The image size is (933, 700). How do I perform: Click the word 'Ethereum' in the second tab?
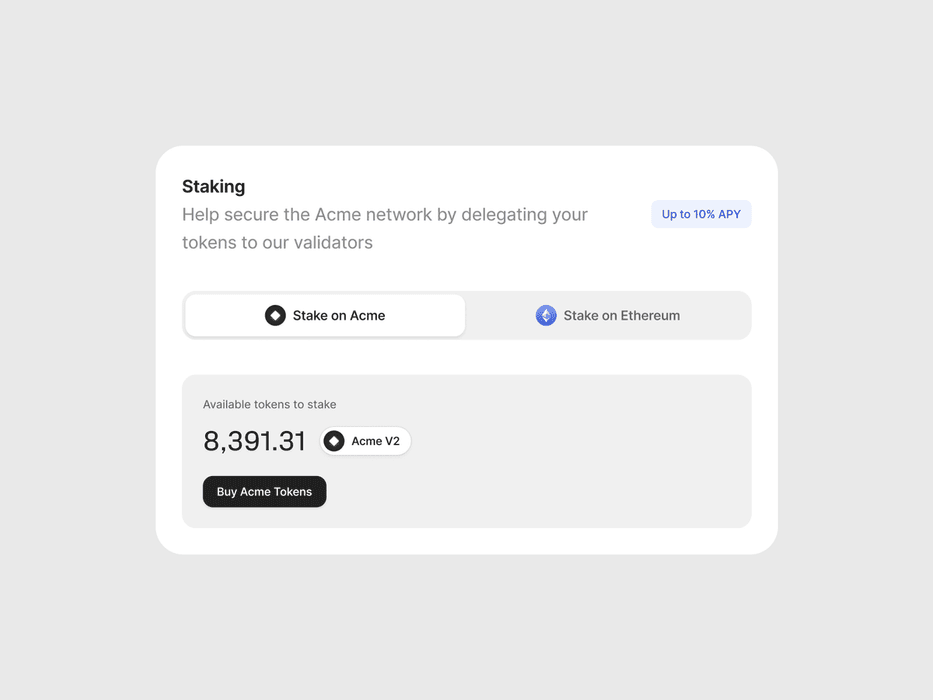pyautogui.click(x=650, y=315)
